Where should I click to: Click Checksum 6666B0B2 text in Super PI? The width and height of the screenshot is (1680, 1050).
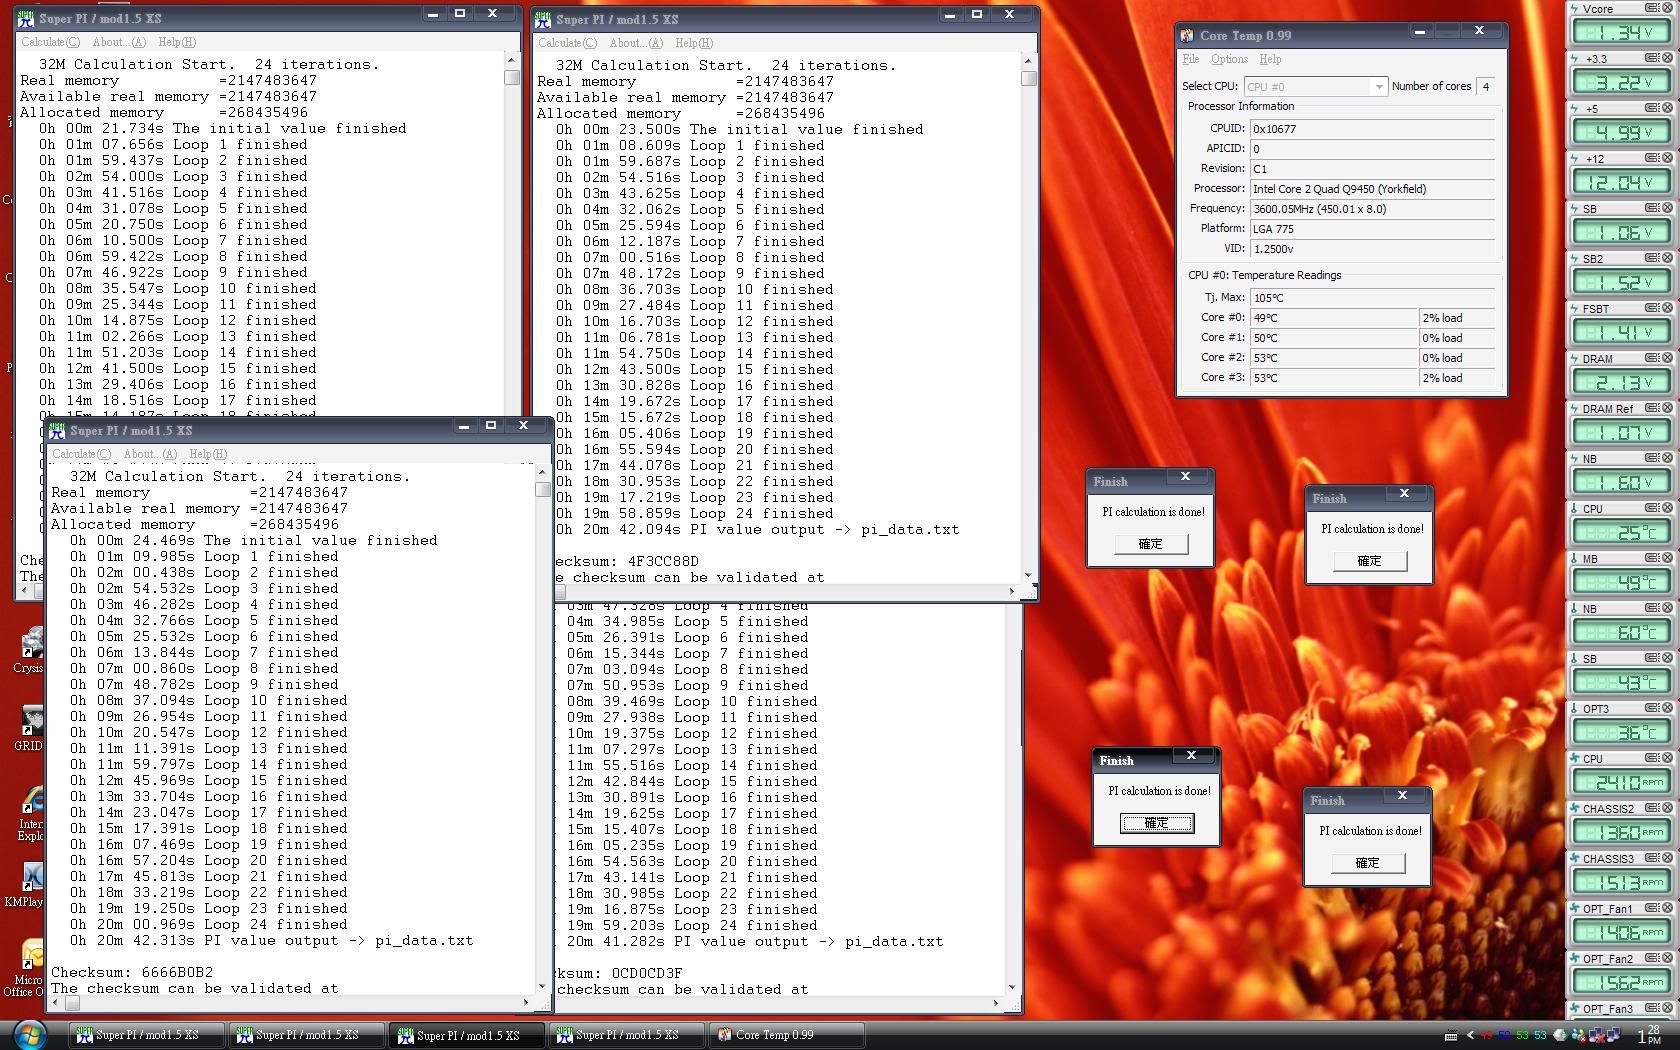point(132,972)
